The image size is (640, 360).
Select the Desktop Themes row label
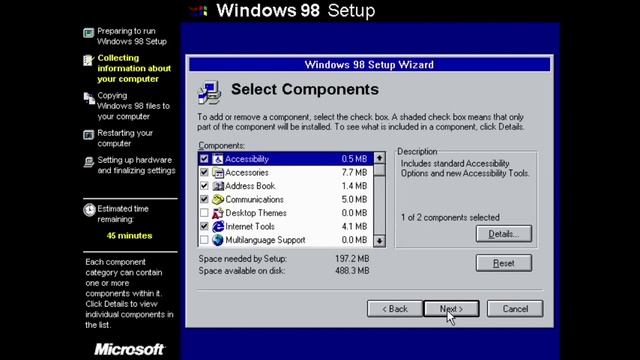pyautogui.click(x=256, y=213)
